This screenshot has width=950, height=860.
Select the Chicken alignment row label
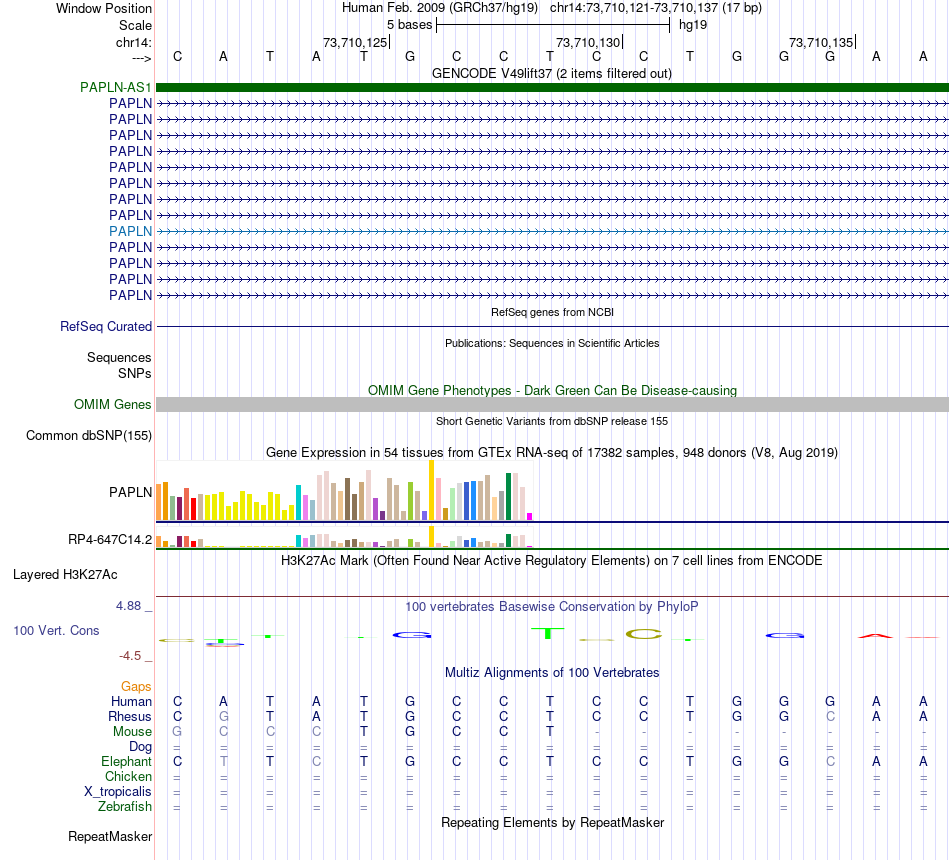[128, 776]
